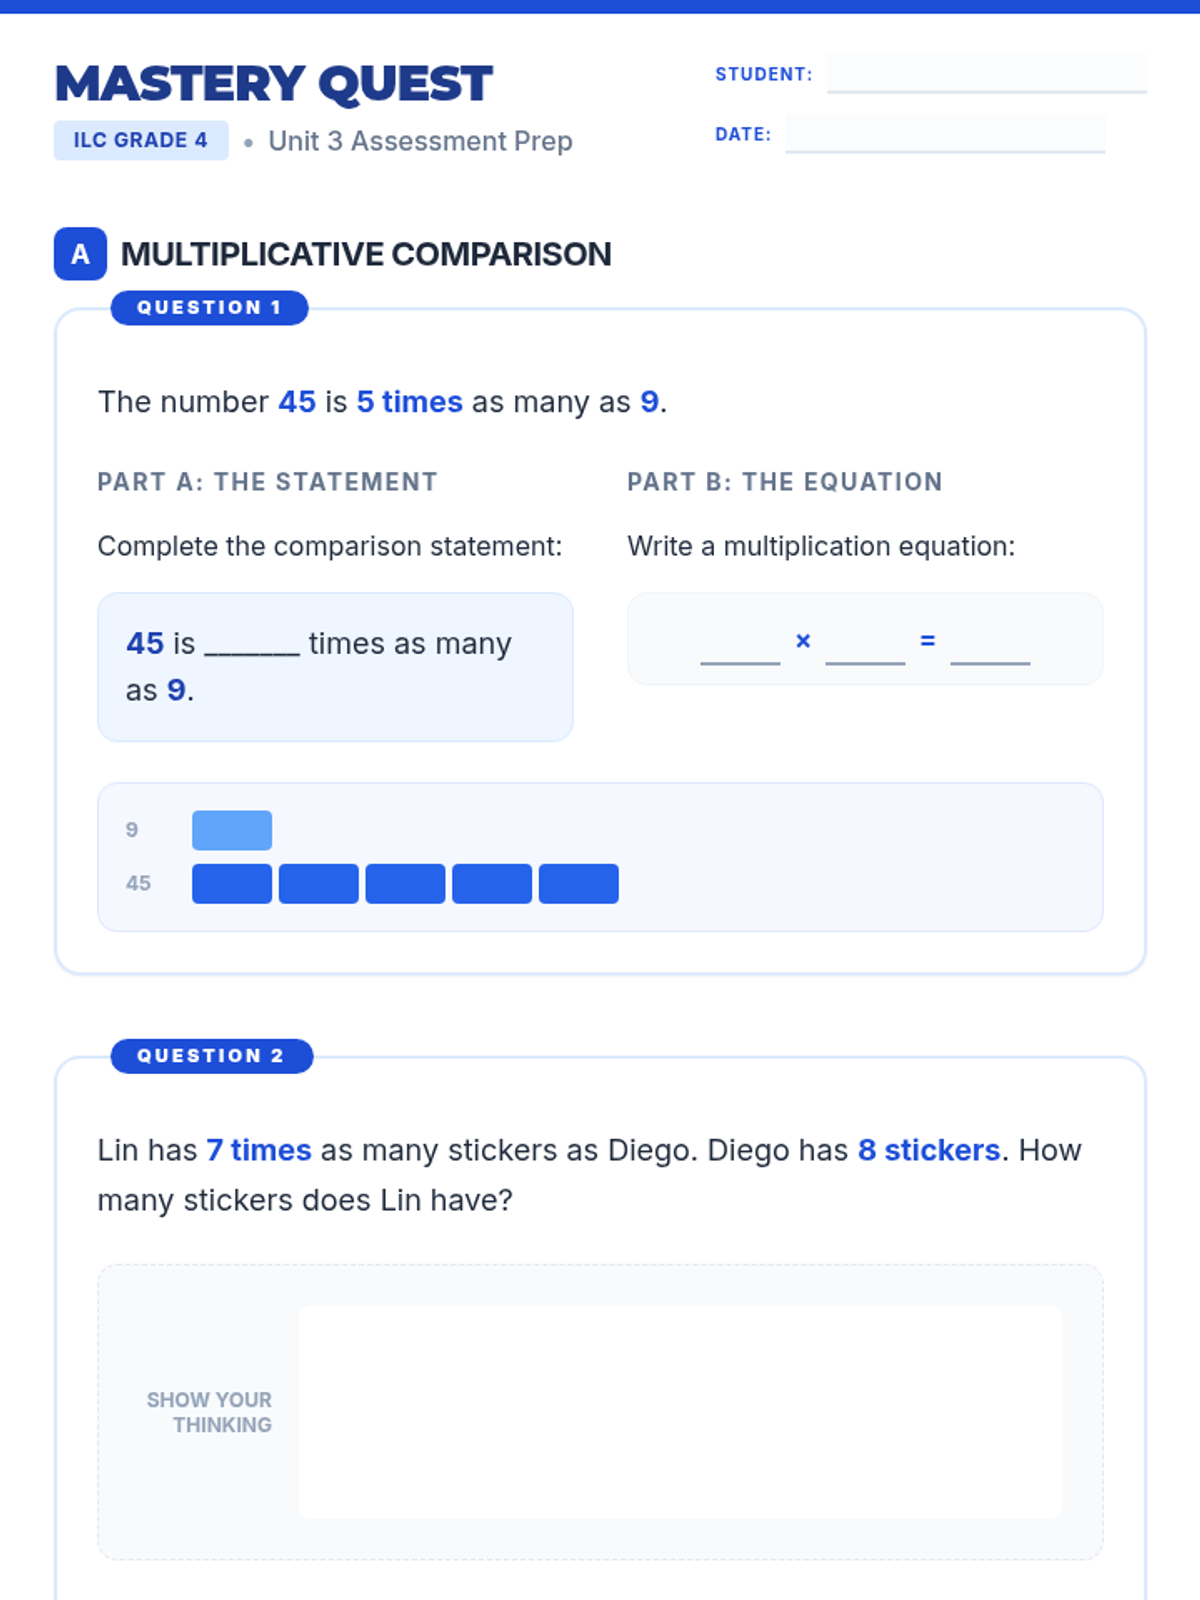Click the product blank after equals sign
The width and height of the screenshot is (1200, 1600).
click(x=990, y=646)
